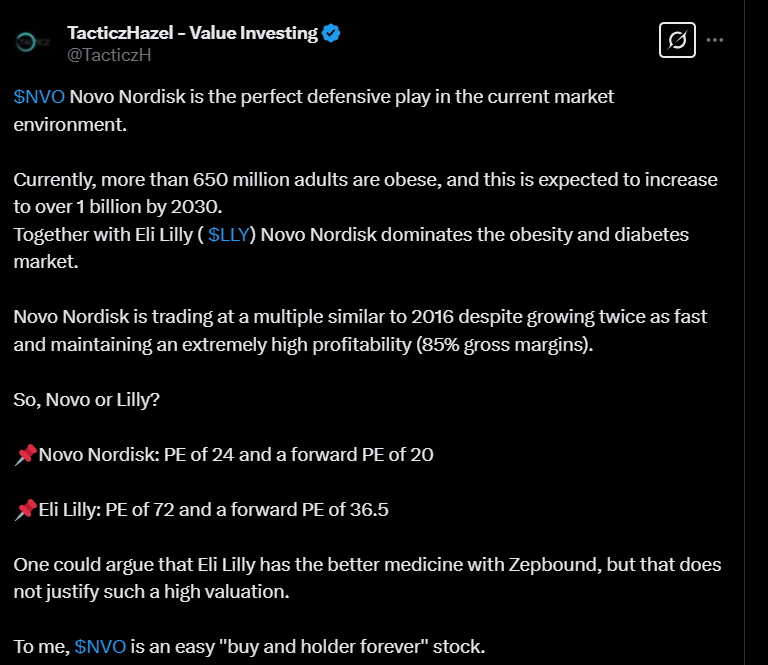Viewport: 768px width, 665px height.
Task: Open the $NVO cashtag starting the post
Action: click(x=39, y=97)
